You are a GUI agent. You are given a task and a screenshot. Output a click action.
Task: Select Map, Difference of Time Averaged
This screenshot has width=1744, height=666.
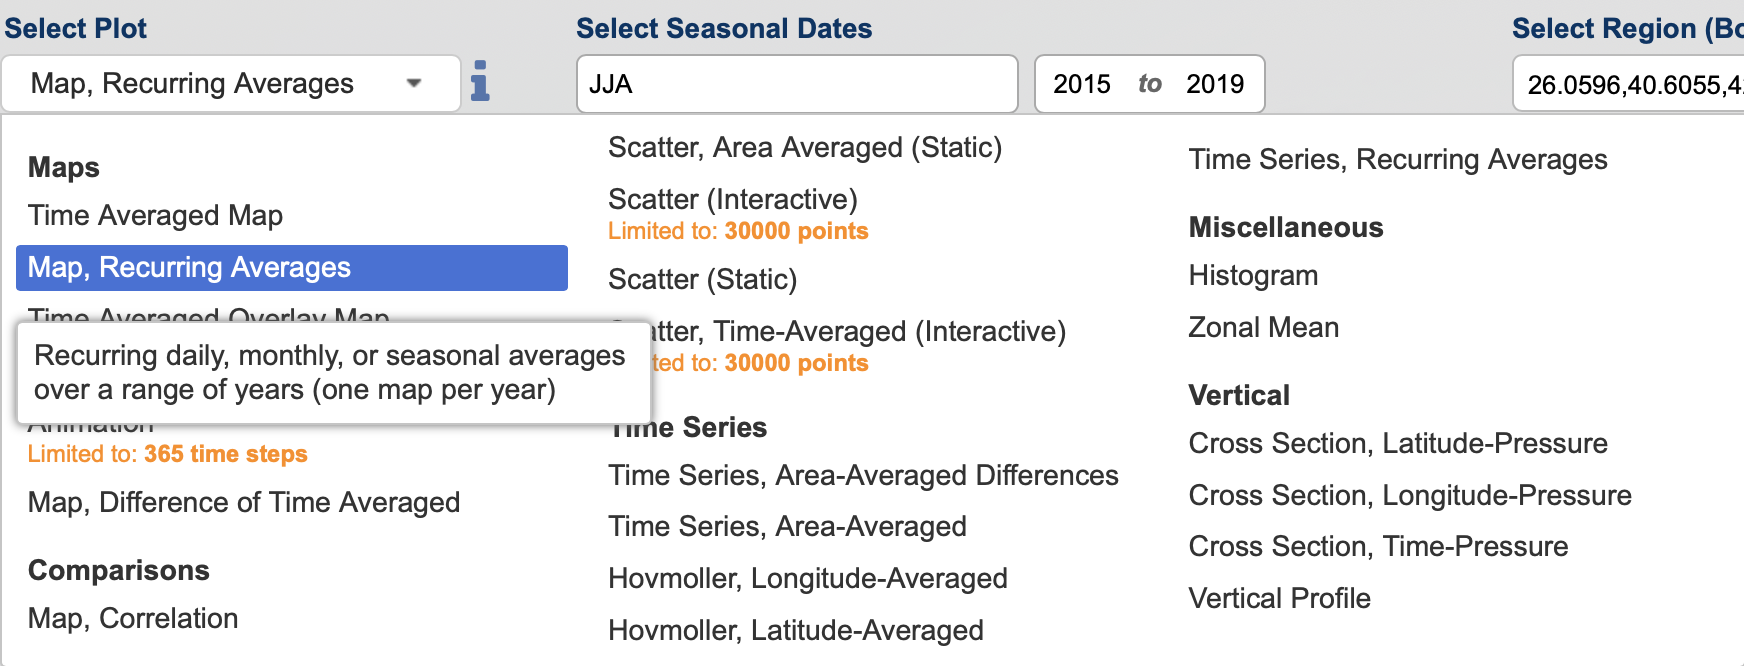[244, 502]
